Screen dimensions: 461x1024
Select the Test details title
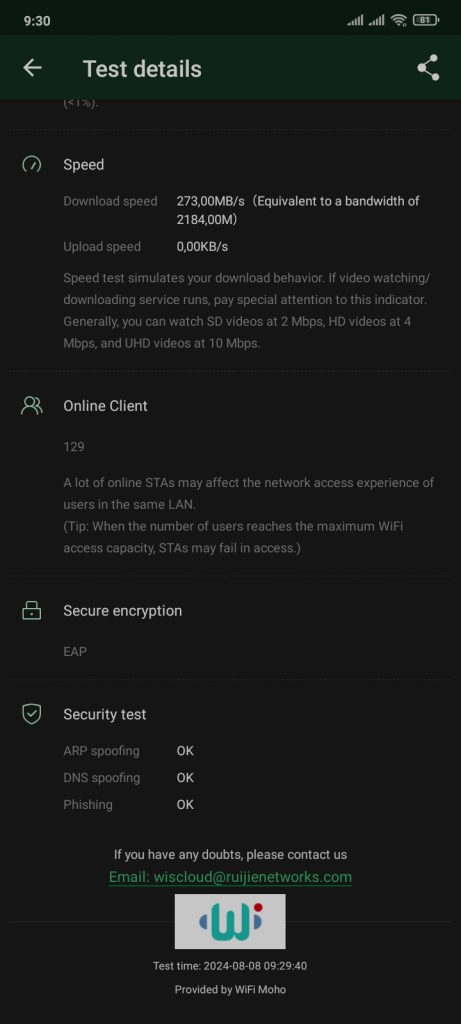[142, 69]
